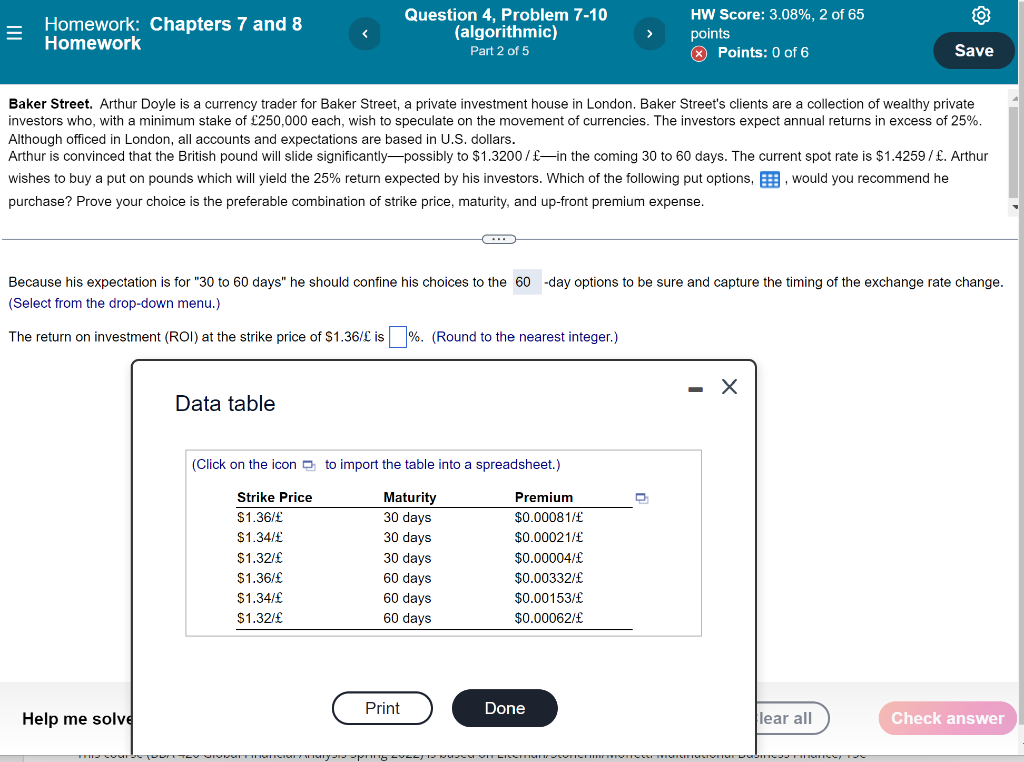
Task: Click the 'Question 4, Problem 7-10' header
Action: (505, 22)
